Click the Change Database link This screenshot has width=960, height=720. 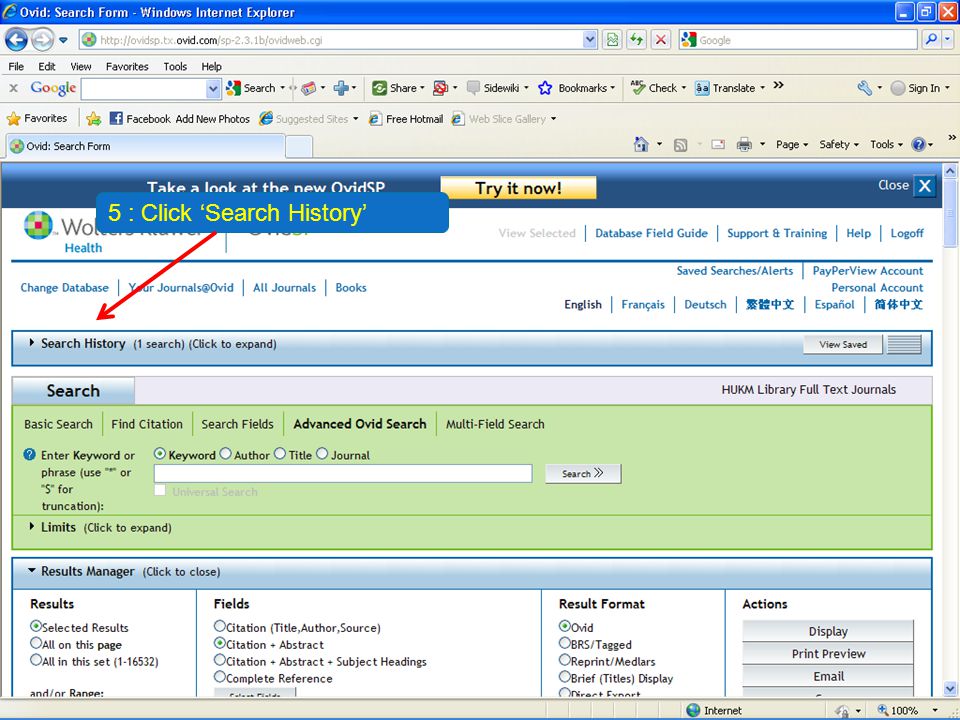pyautogui.click(x=64, y=288)
